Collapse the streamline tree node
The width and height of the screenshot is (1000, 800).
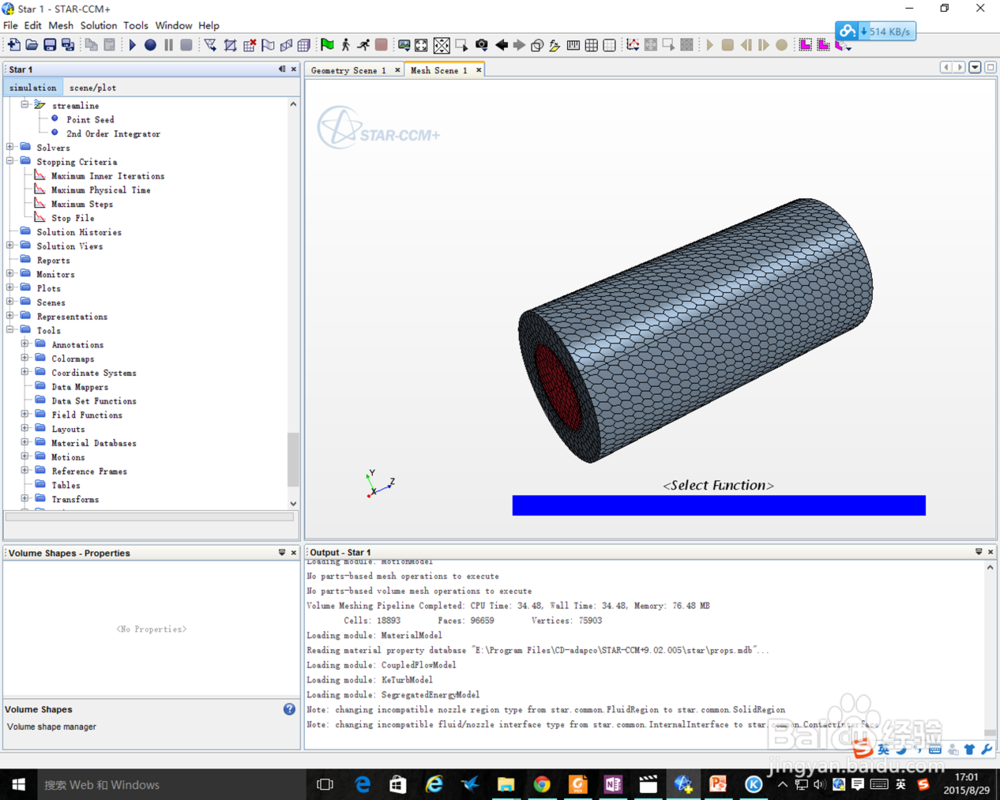tap(25, 105)
